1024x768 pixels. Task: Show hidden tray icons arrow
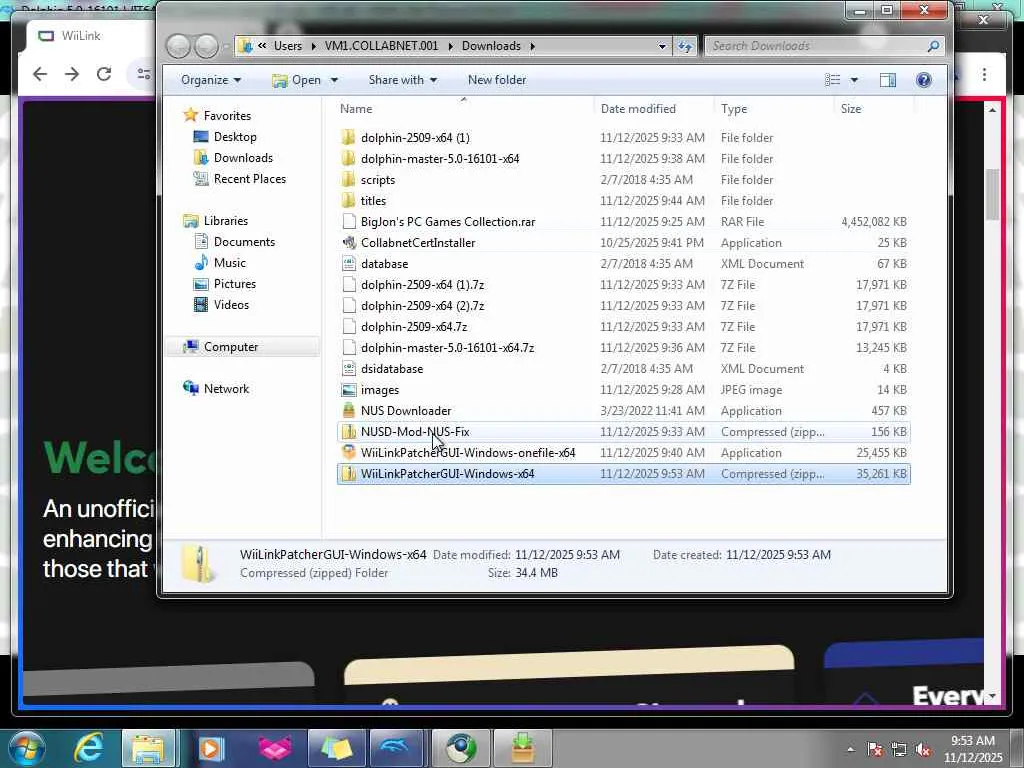pos(851,749)
